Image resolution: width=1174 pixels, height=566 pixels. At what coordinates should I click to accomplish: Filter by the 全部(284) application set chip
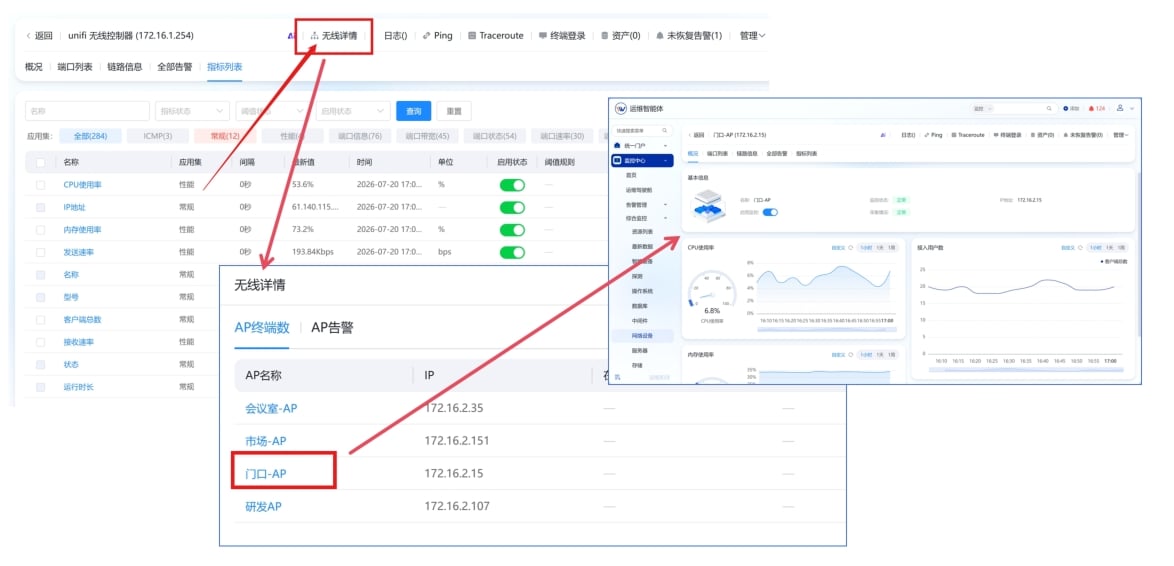tap(91, 136)
